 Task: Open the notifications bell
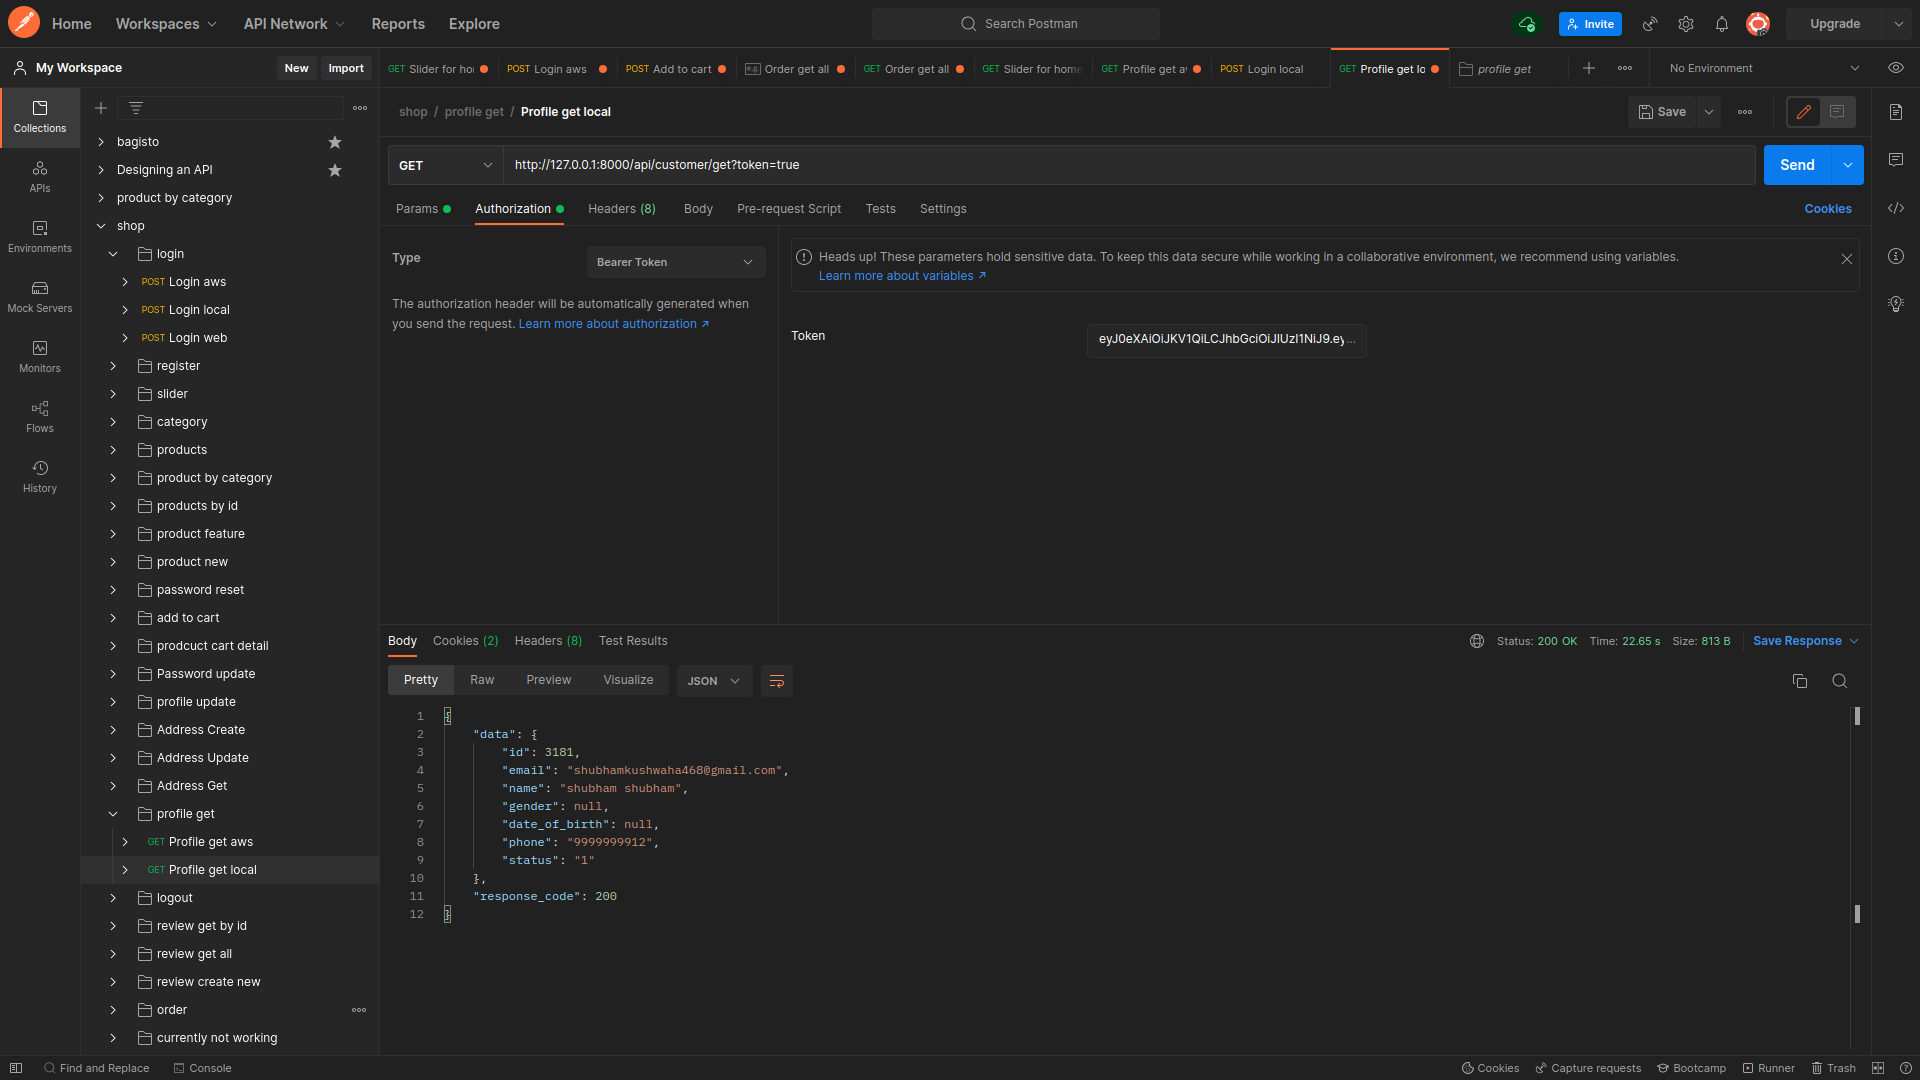pyautogui.click(x=1722, y=24)
